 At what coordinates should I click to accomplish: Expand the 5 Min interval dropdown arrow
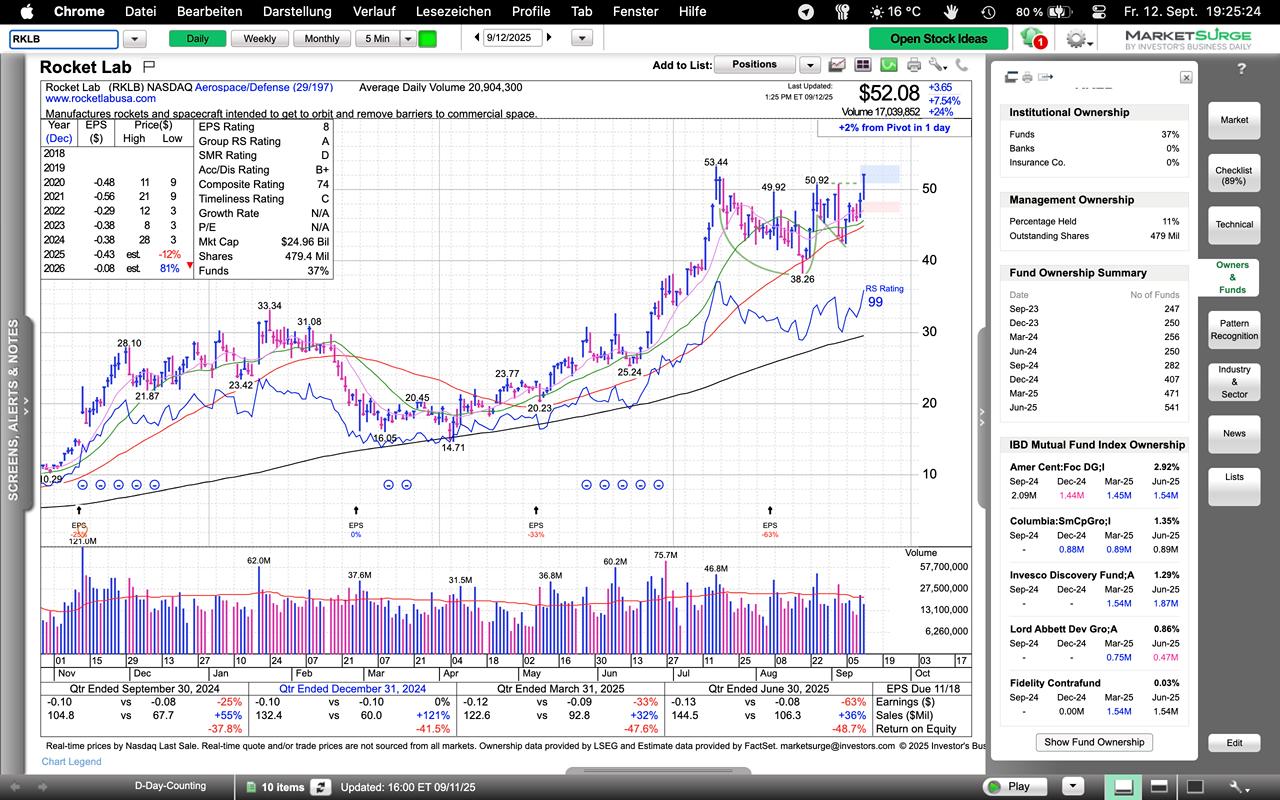point(407,39)
